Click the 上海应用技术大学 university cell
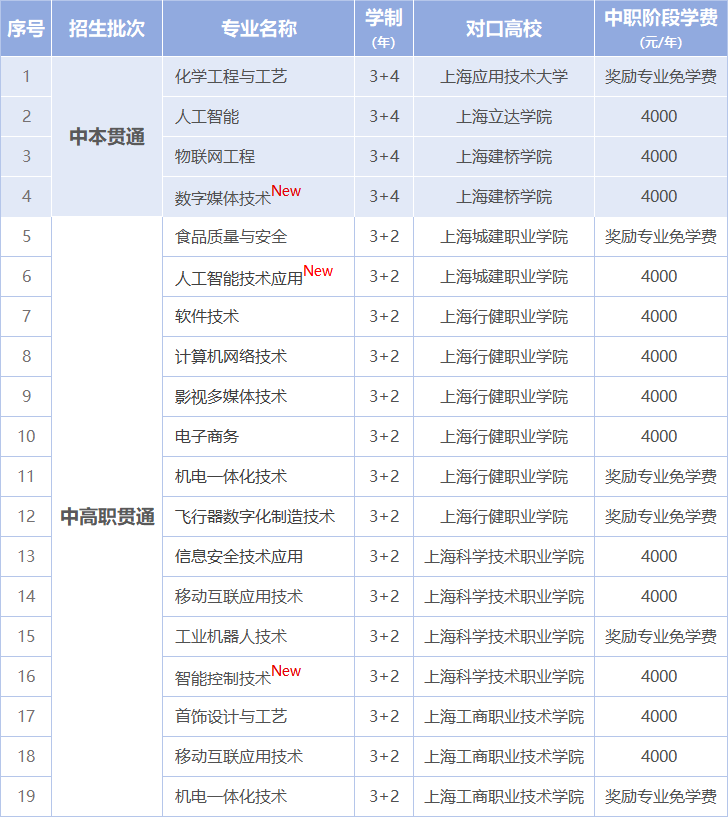Screen dimensions: 728x818 coord(504,77)
